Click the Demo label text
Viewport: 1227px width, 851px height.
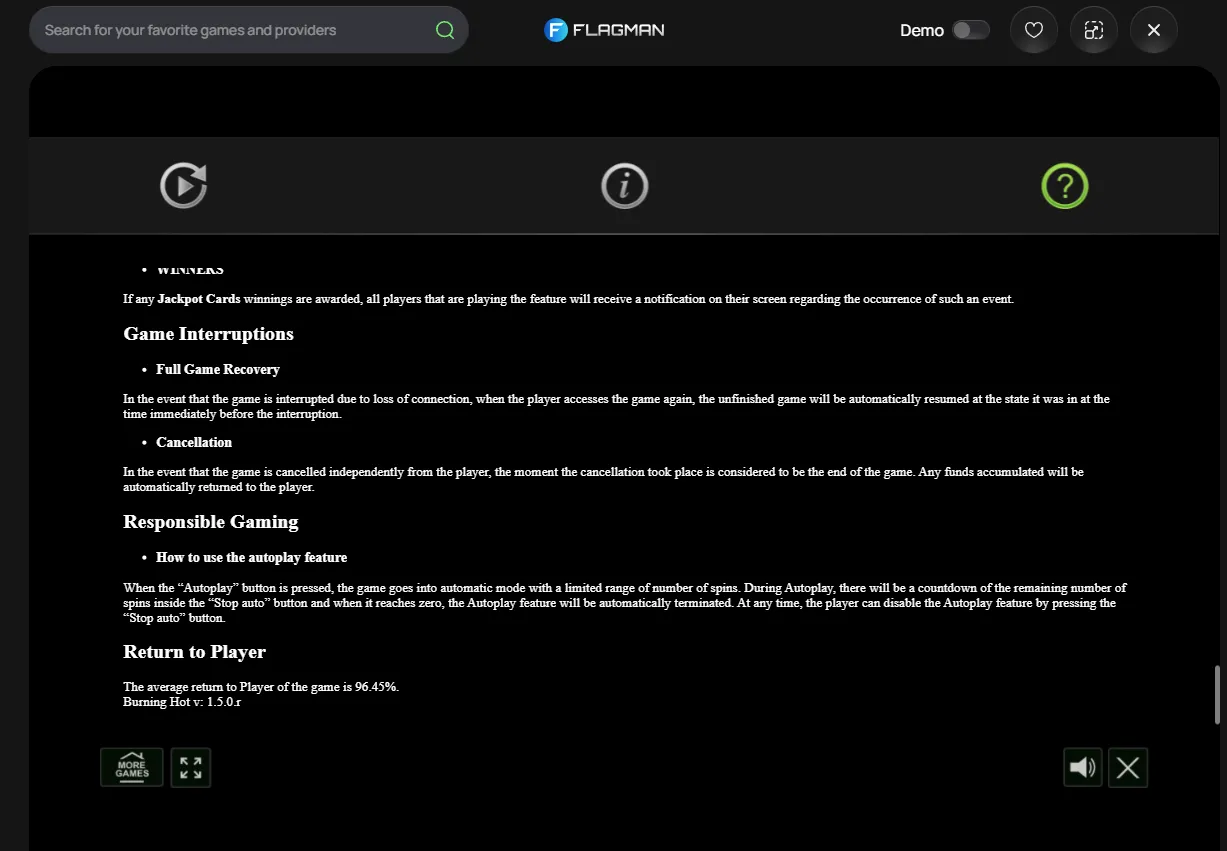coord(922,30)
